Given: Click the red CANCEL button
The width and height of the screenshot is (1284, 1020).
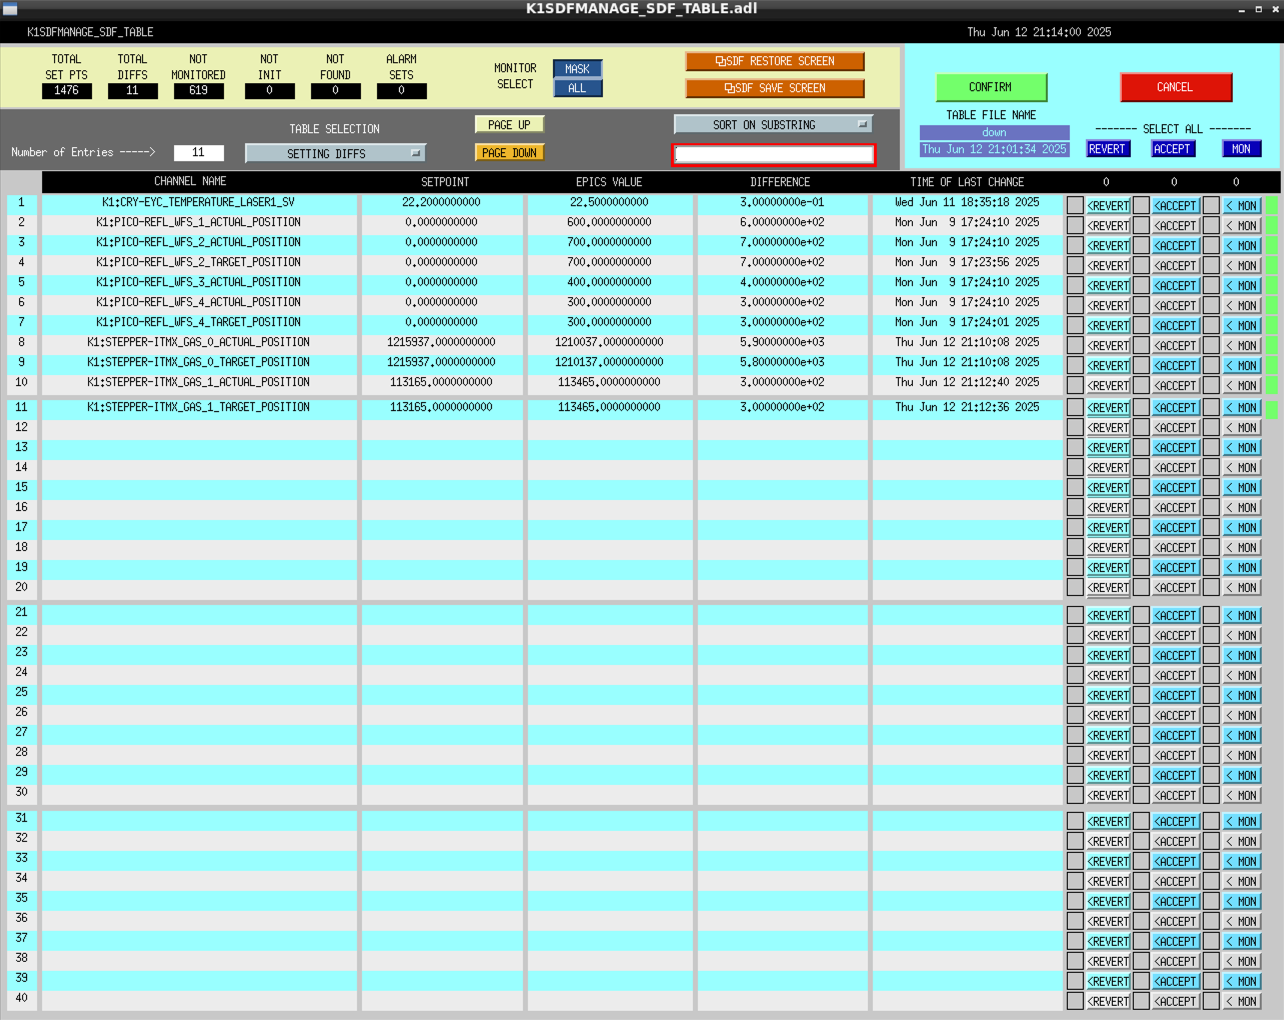Looking at the screenshot, I should [1175, 87].
